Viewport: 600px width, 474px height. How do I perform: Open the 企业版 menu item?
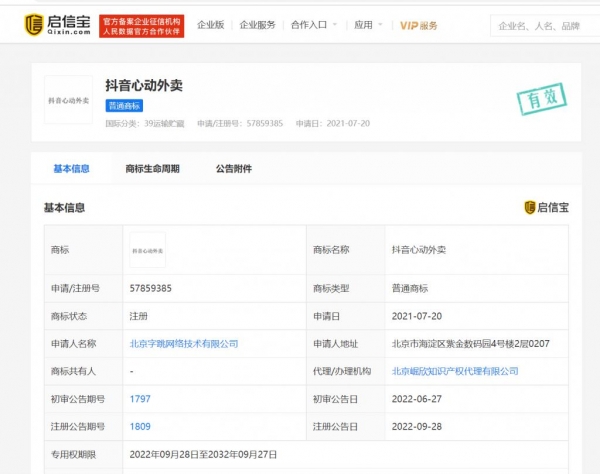click(210, 25)
